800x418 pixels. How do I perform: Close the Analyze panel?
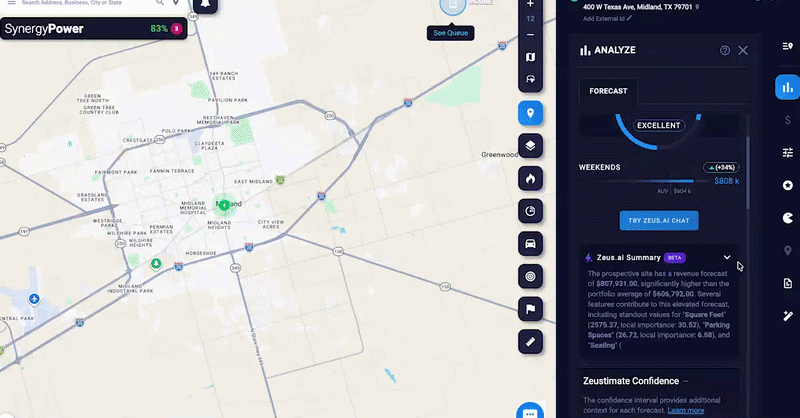point(743,50)
